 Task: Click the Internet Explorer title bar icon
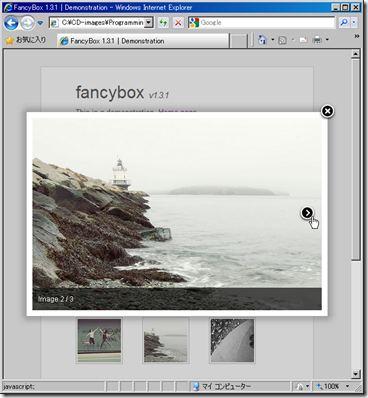[x=7, y=7]
